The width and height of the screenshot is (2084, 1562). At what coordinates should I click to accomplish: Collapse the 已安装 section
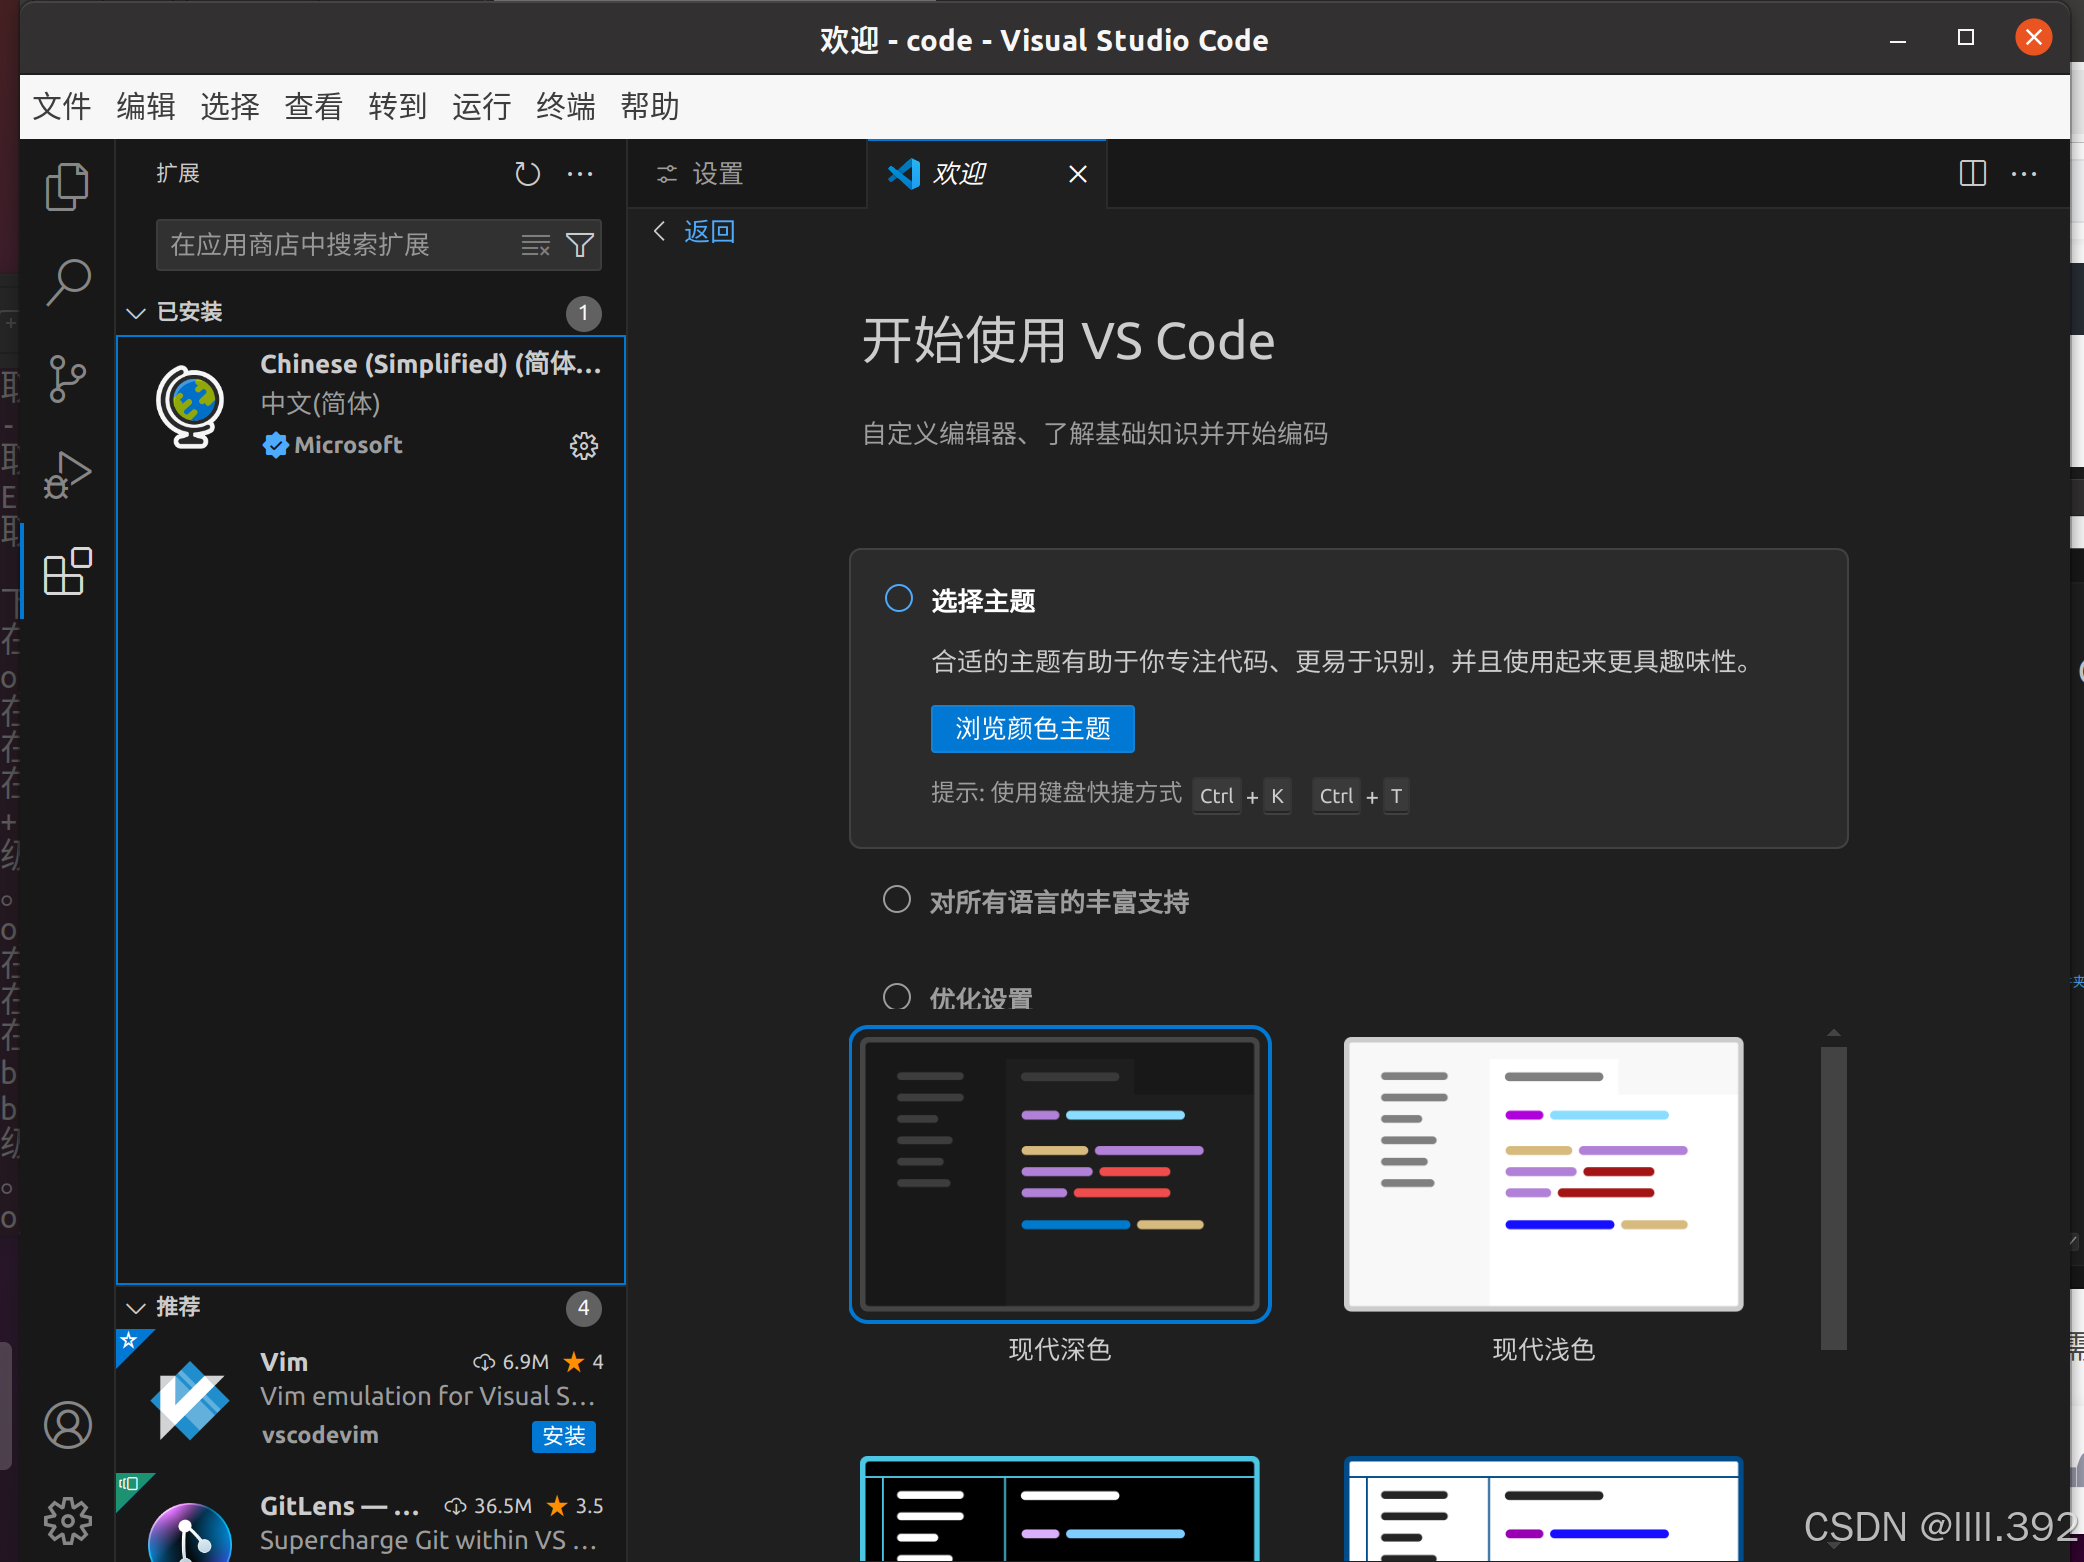tap(136, 313)
